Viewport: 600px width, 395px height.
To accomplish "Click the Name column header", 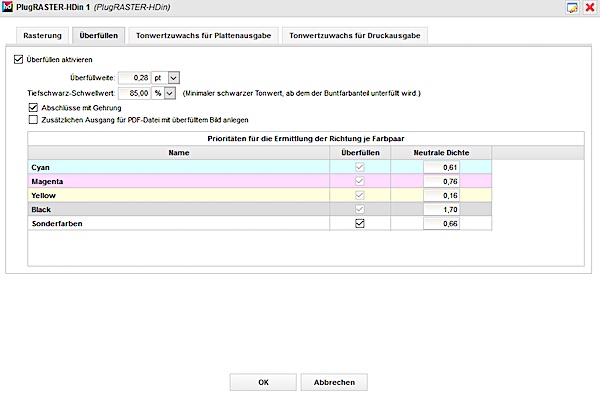I will click(179, 153).
